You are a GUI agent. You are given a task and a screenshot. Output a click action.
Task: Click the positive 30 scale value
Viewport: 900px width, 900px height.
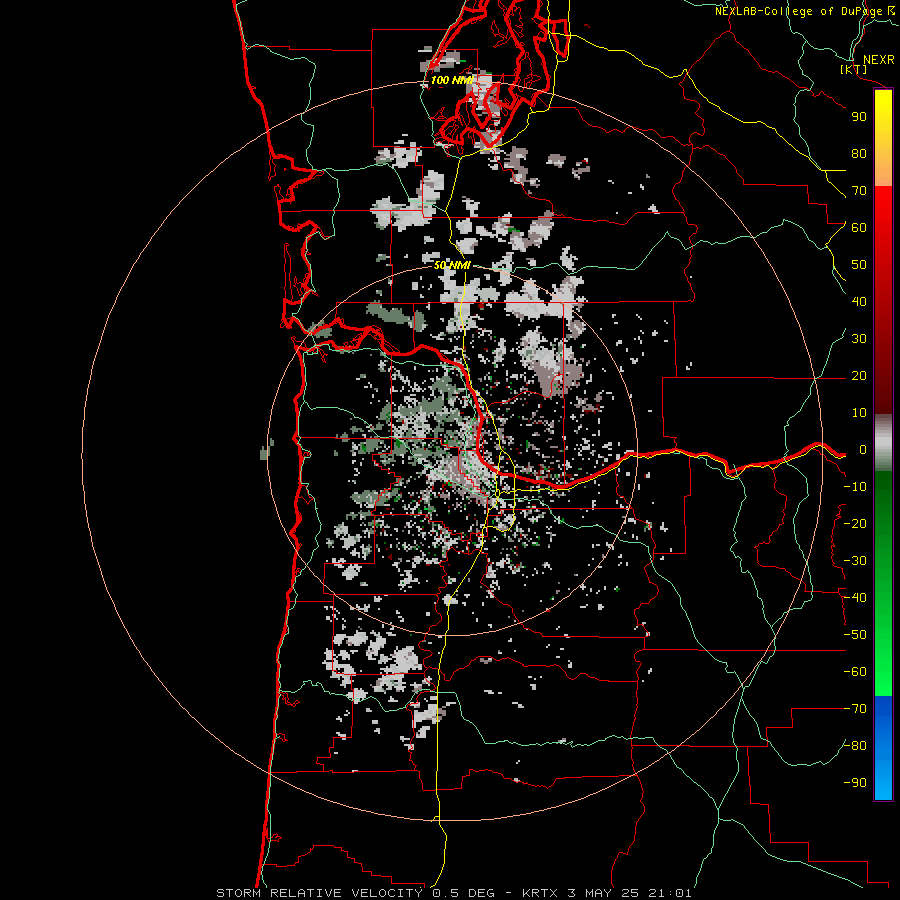(x=859, y=339)
